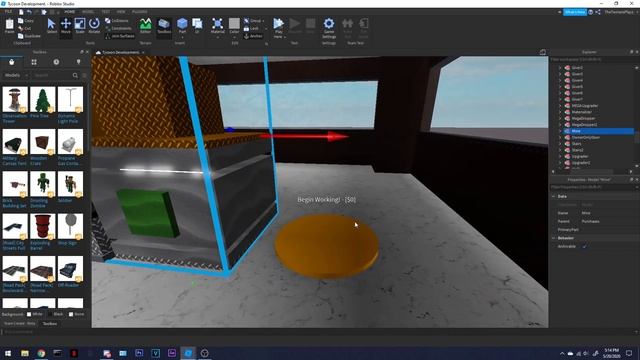Switch to PLUGINS ribbon tab
640x360 pixels.
(x=140, y=12)
